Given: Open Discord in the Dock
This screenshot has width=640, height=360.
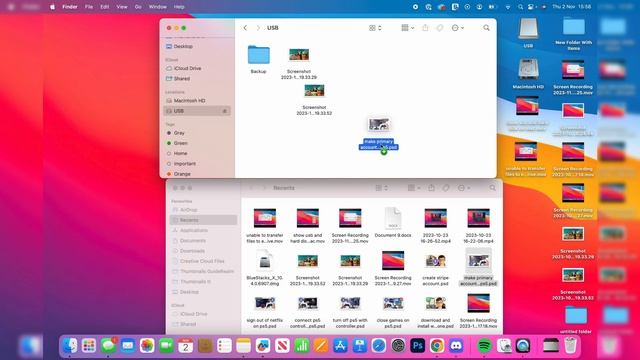Looking at the screenshot, I should (x=456, y=346).
